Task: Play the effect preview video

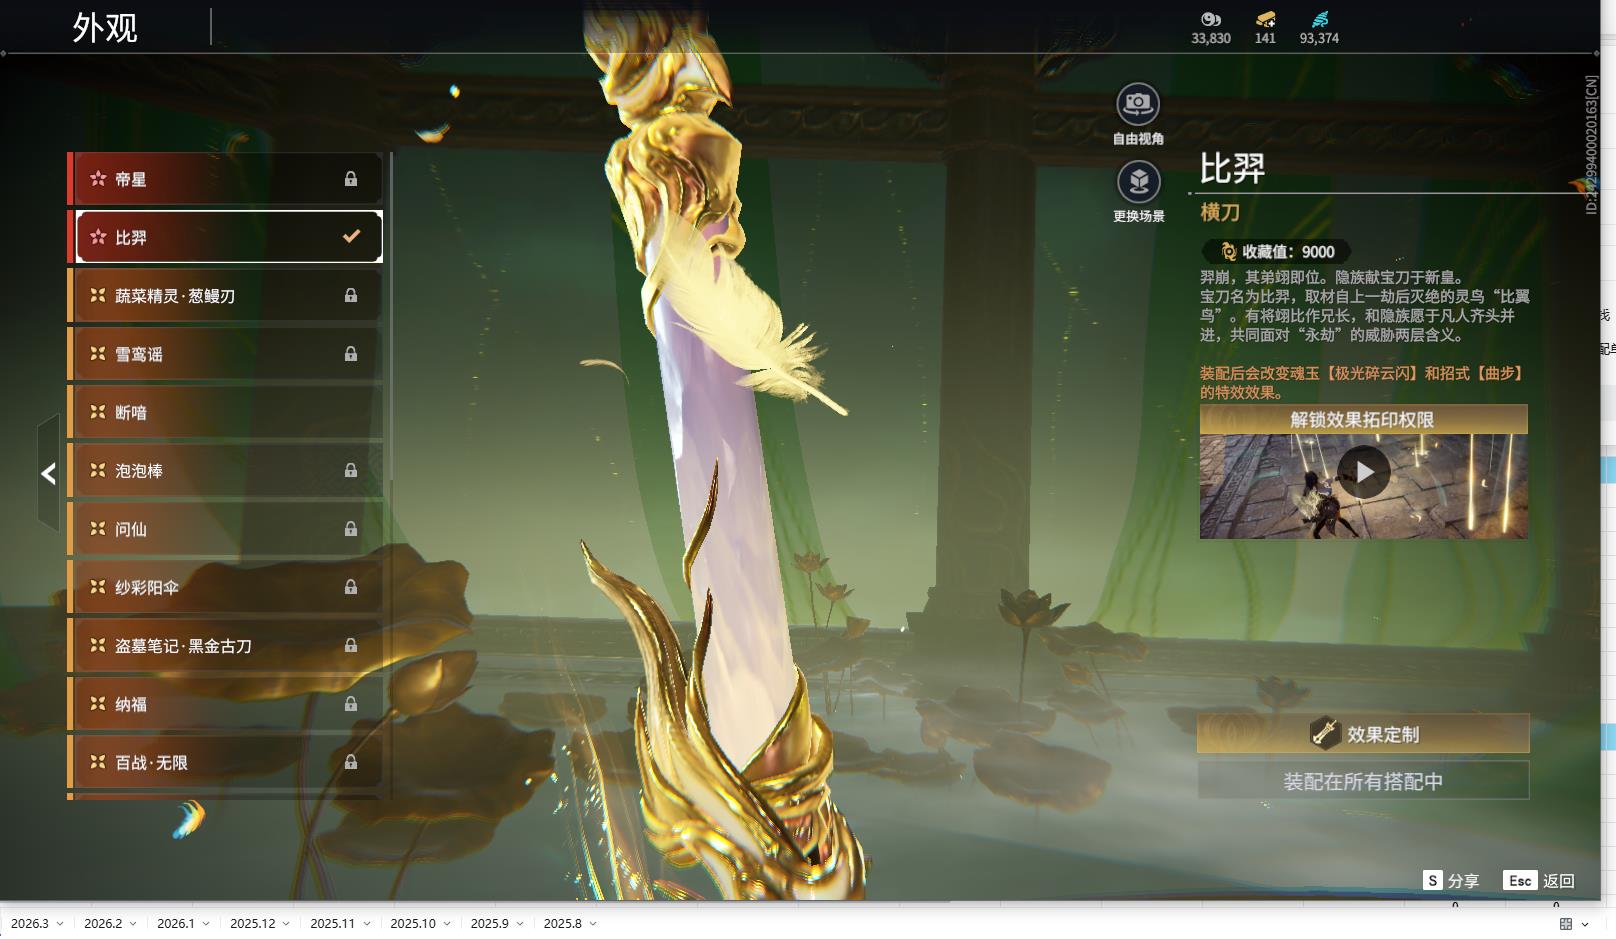Action: pos(1364,472)
